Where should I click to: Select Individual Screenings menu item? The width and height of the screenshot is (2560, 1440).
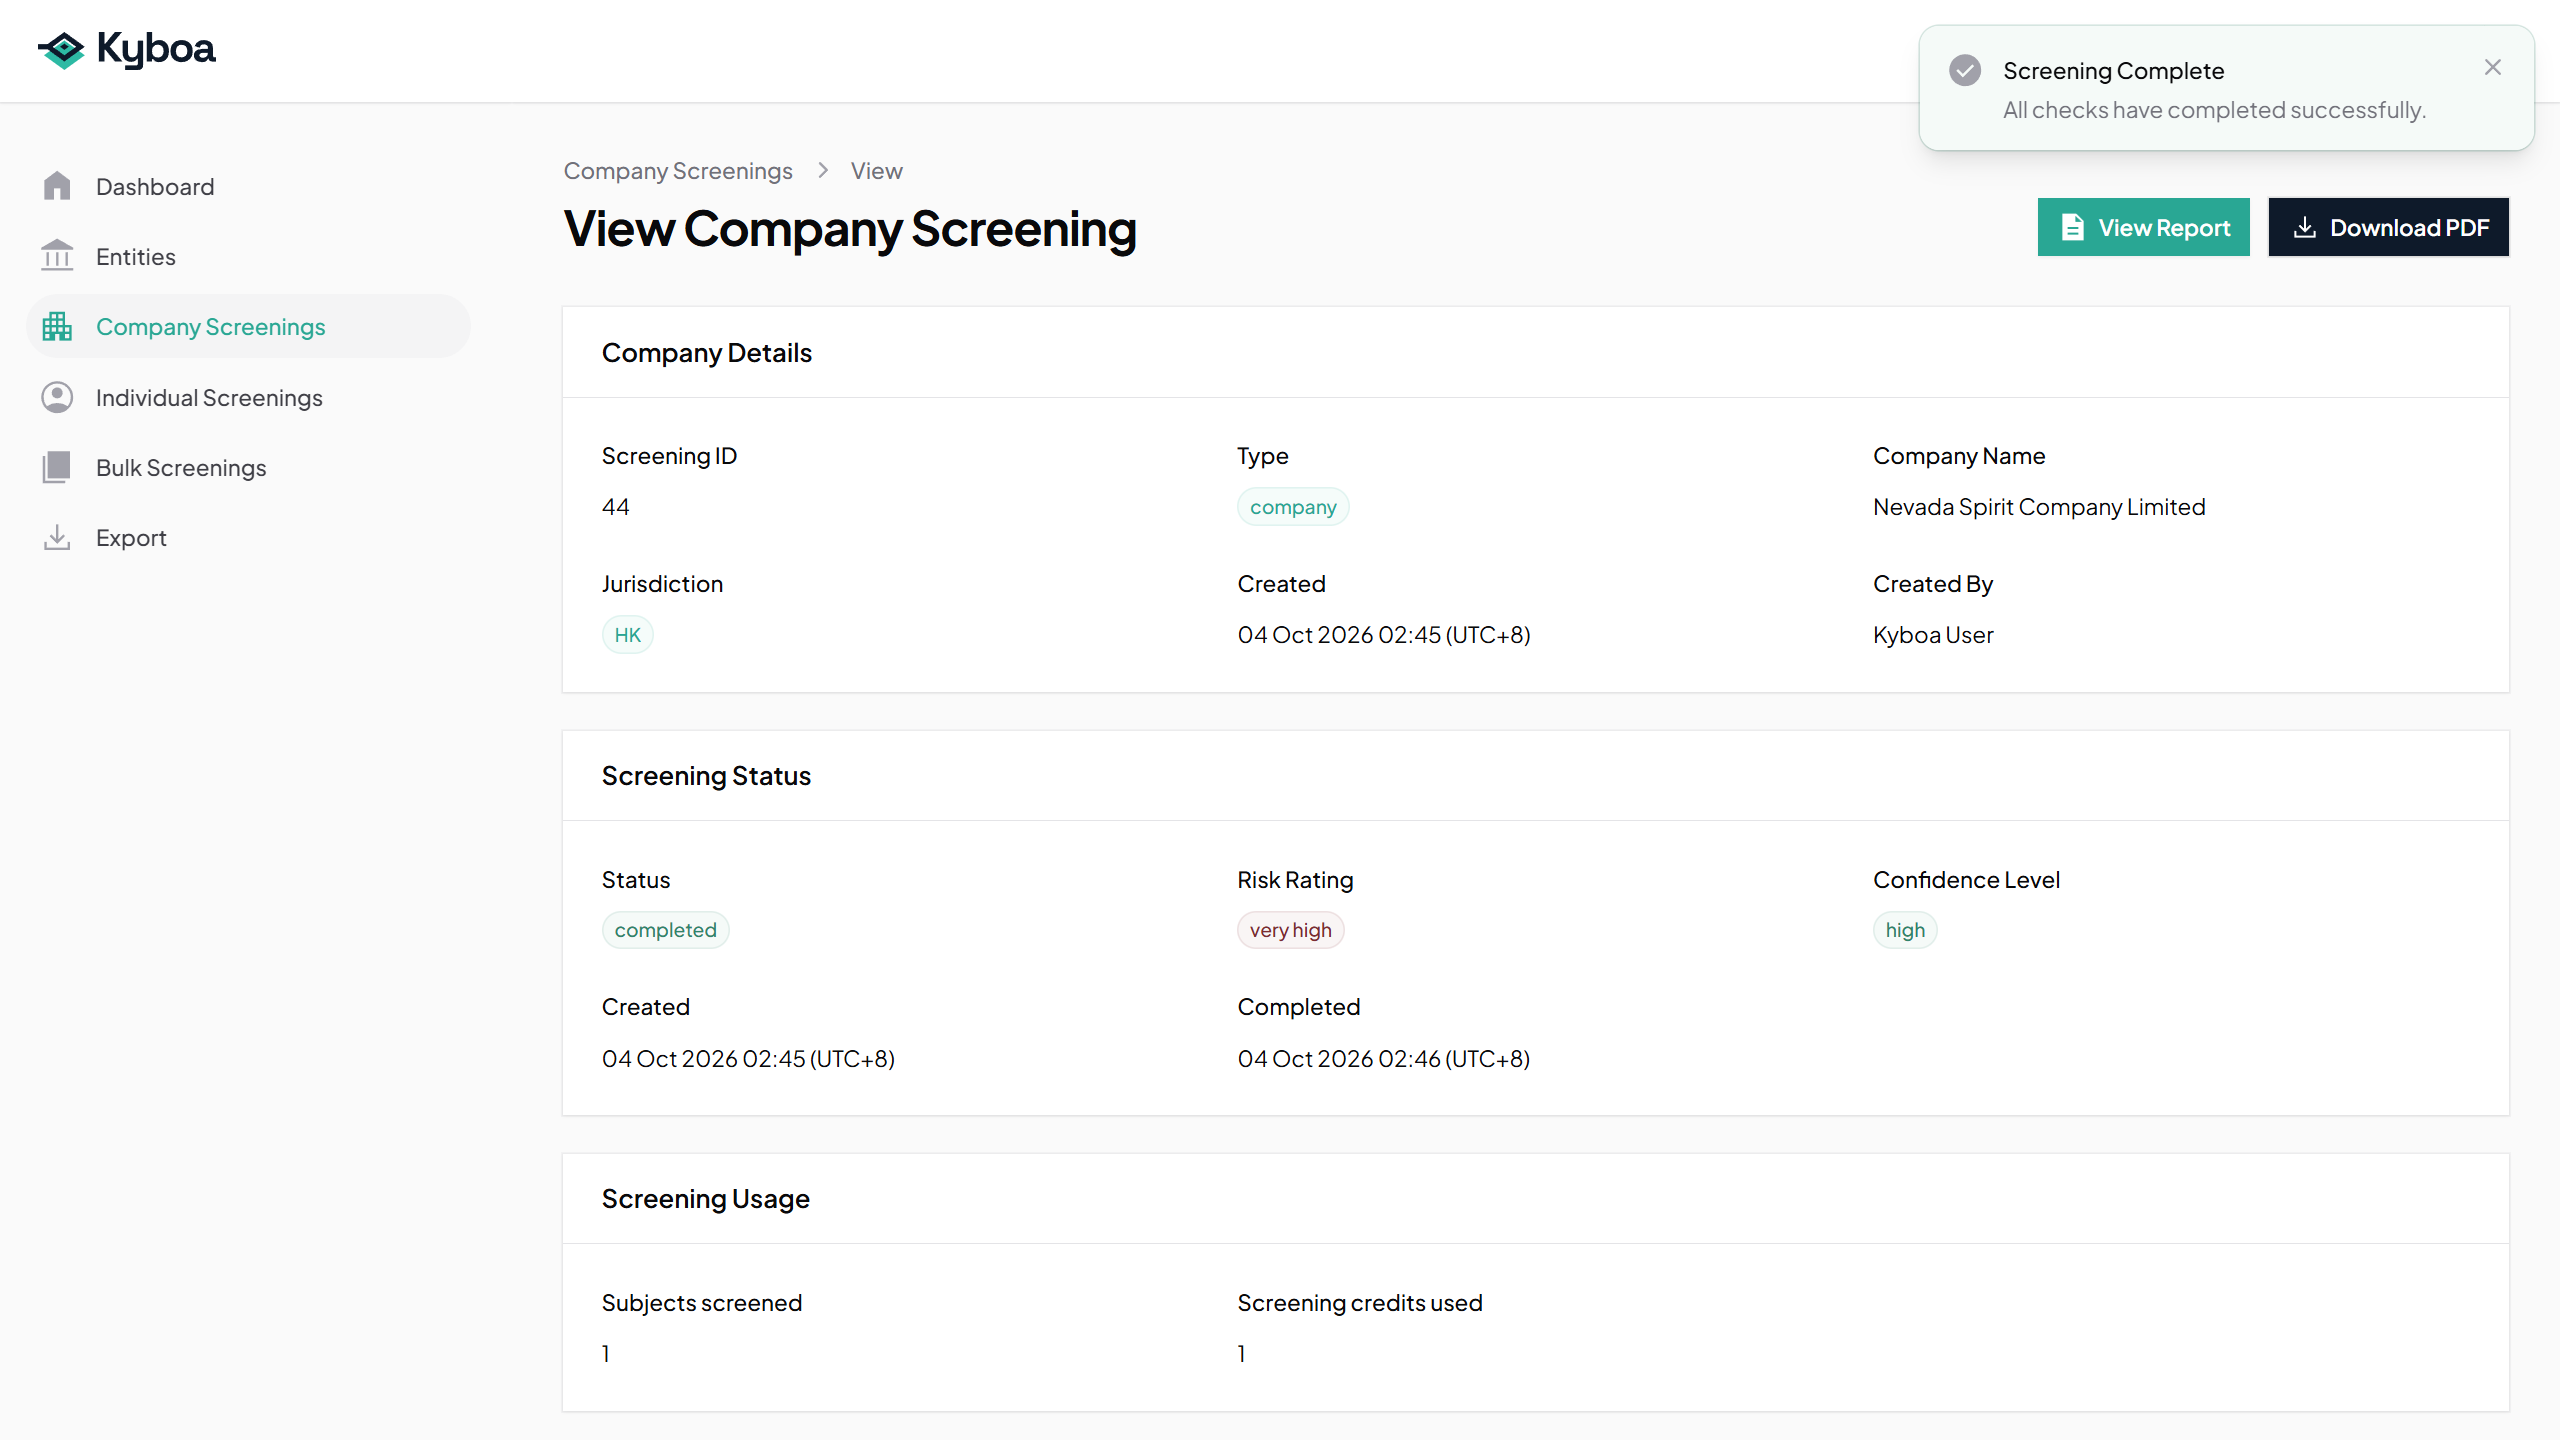(248, 397)
